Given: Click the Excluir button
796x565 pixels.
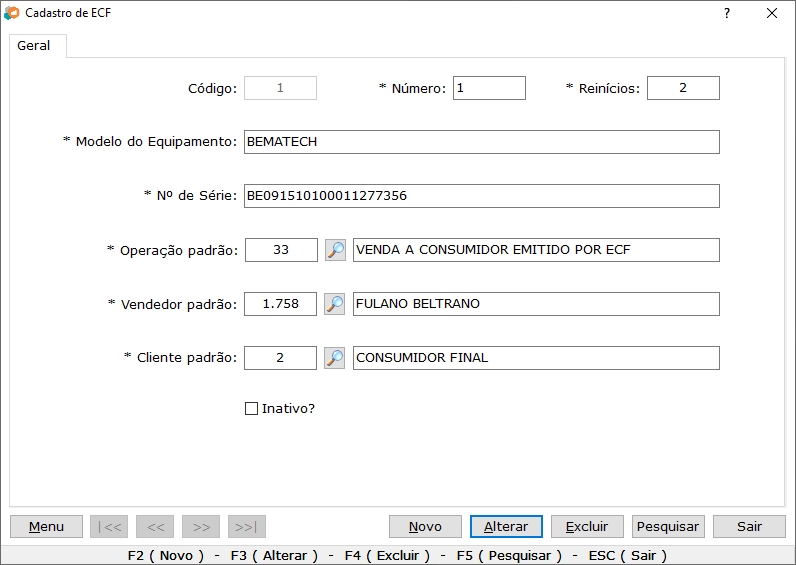Looking at the screenshot, I should (x=587, y=527).
